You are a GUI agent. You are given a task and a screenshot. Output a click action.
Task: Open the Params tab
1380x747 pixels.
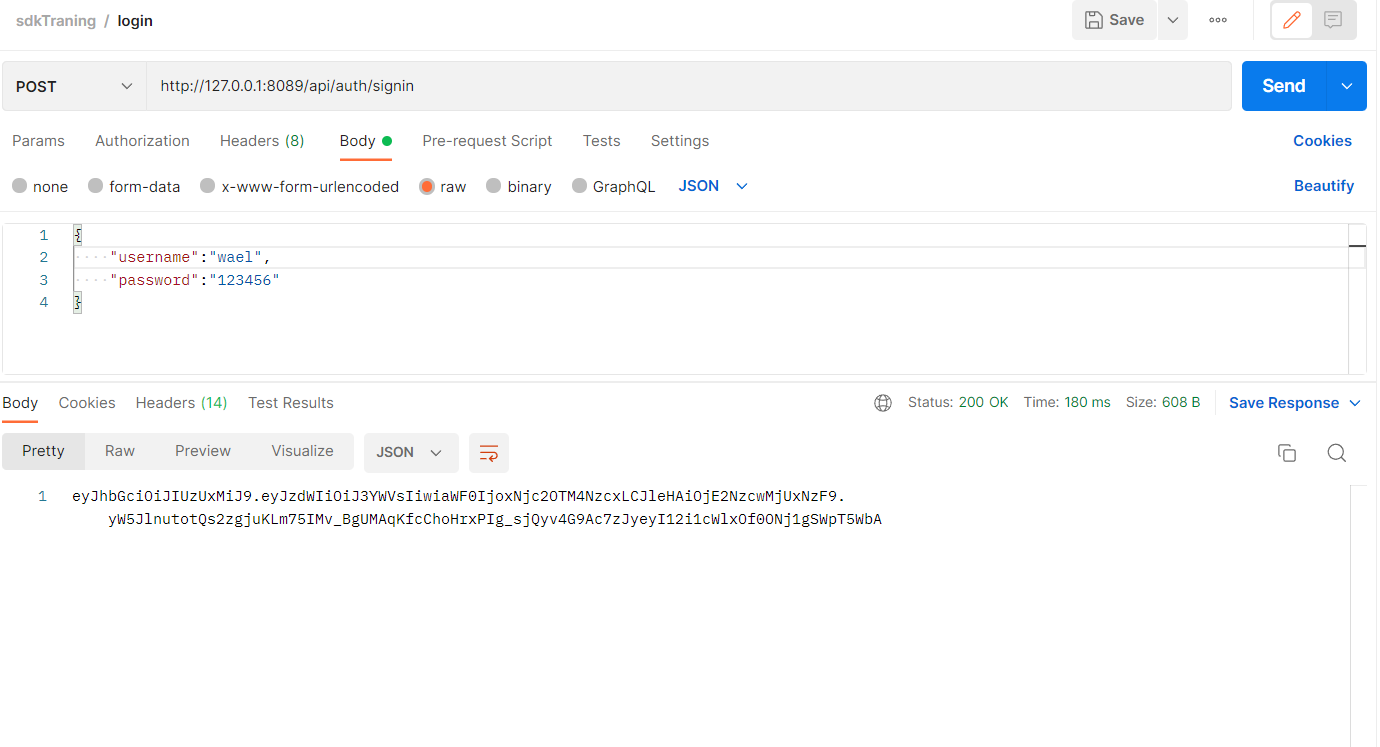(38, 141)
